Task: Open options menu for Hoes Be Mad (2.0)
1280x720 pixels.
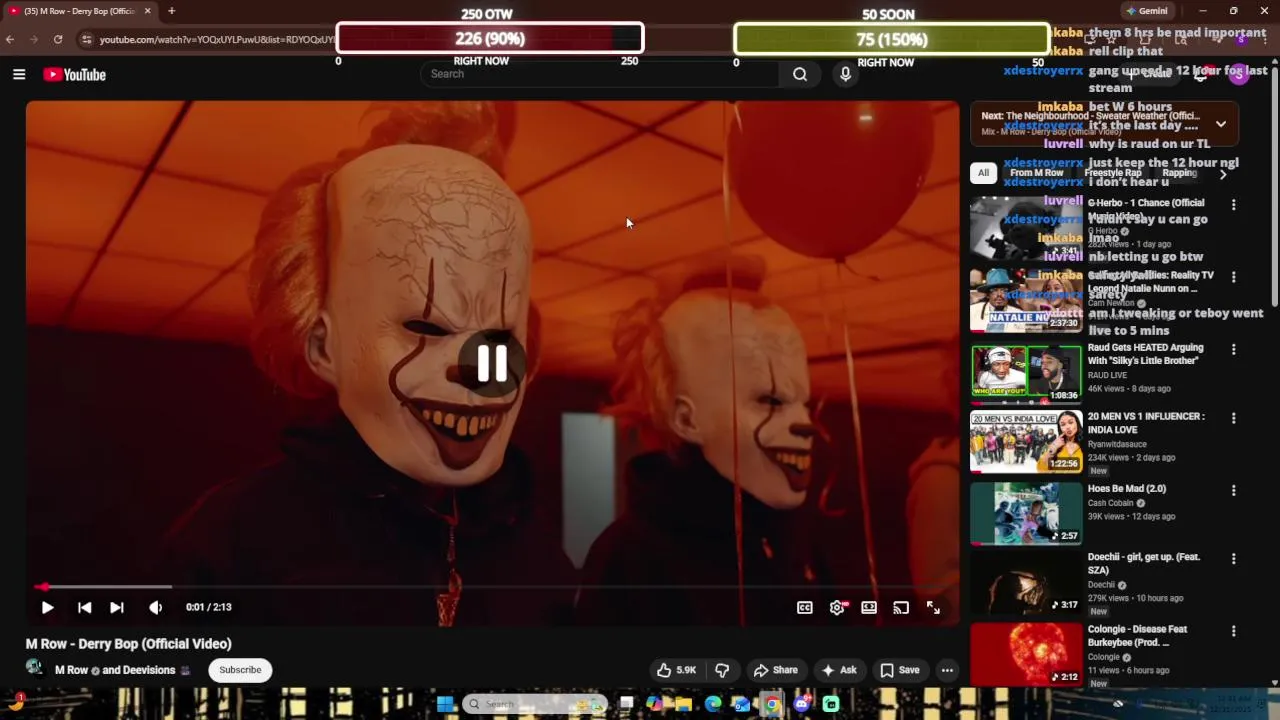Action: click(x=1233, y=491)
